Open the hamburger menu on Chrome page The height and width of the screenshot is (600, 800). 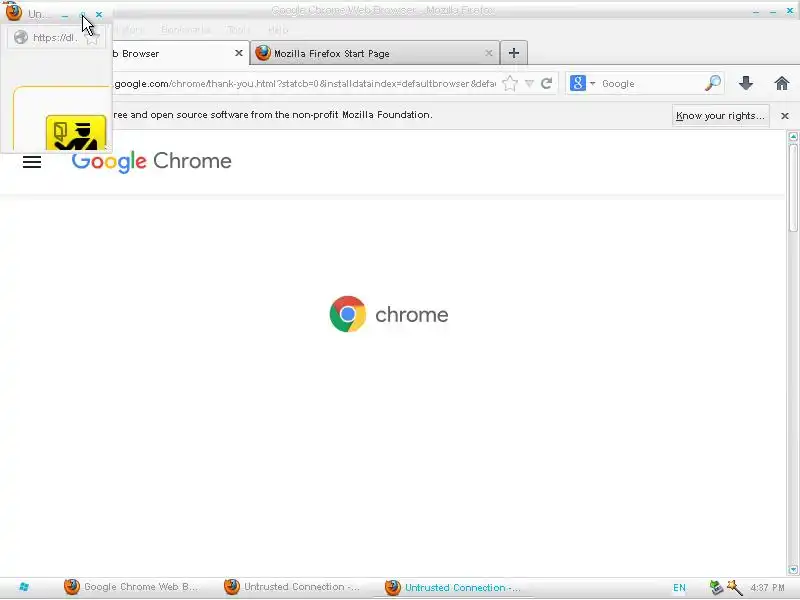(x=32, y=162)
